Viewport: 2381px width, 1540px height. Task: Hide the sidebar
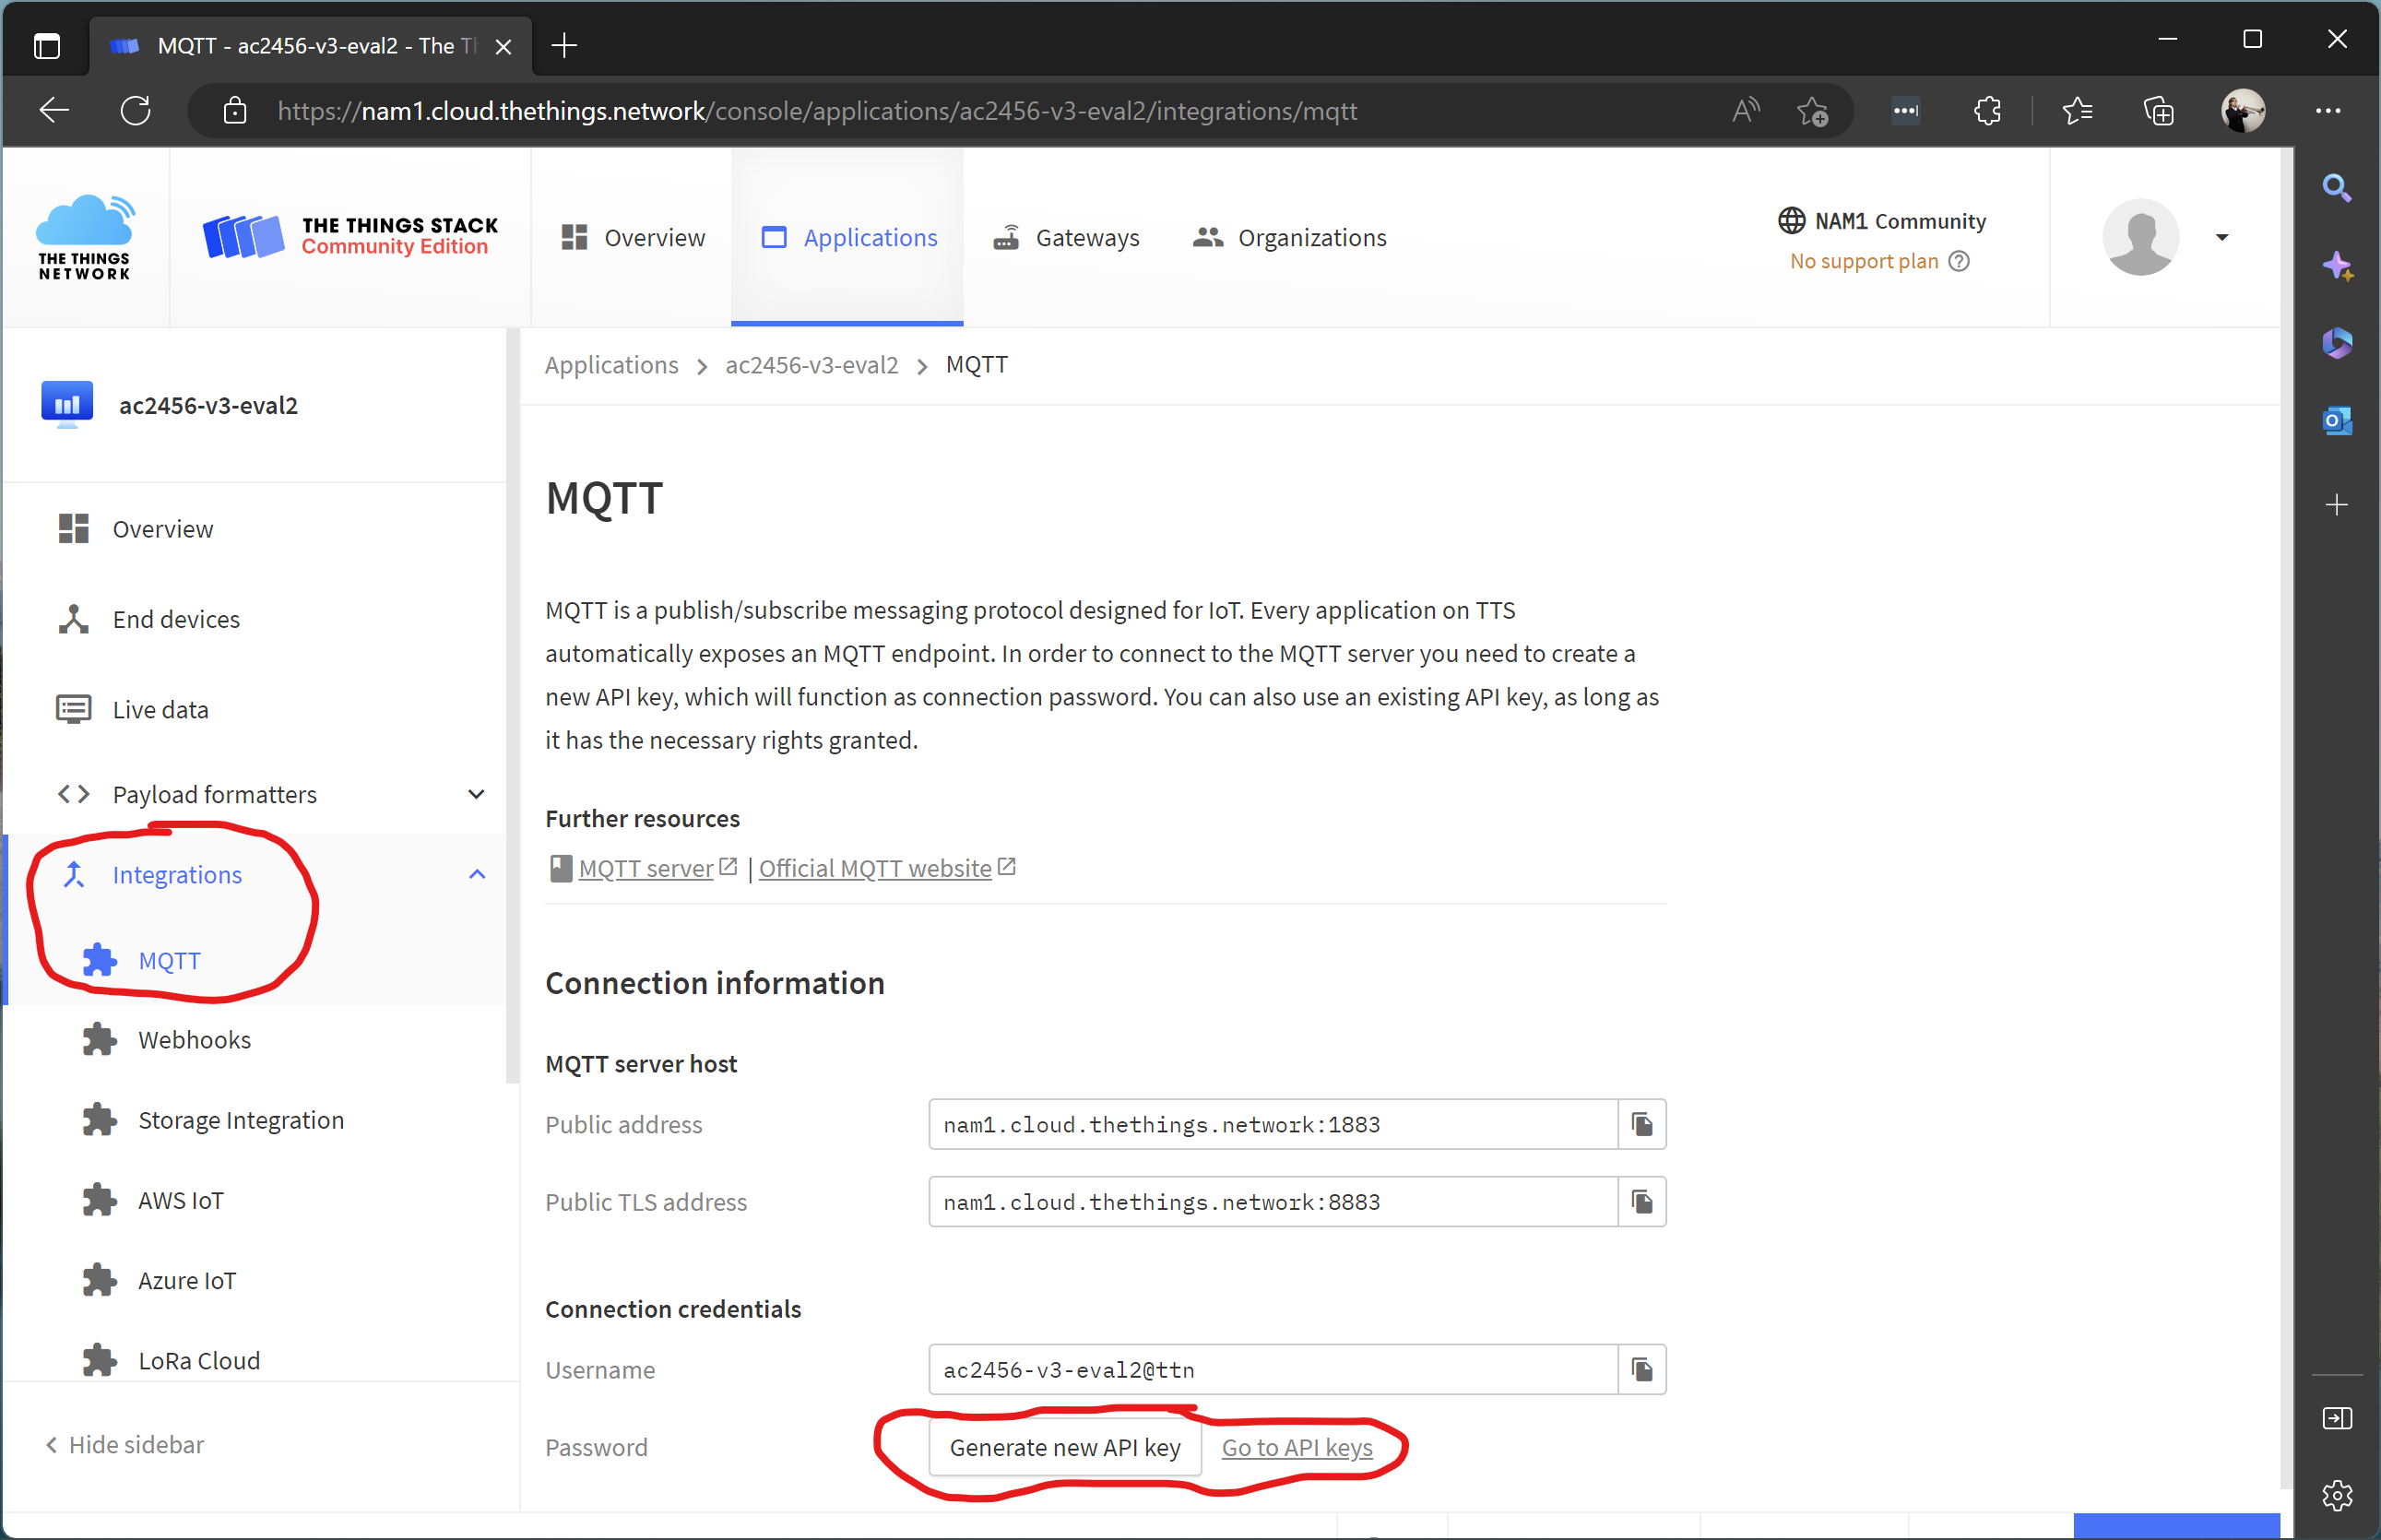tap(125, 1444)
